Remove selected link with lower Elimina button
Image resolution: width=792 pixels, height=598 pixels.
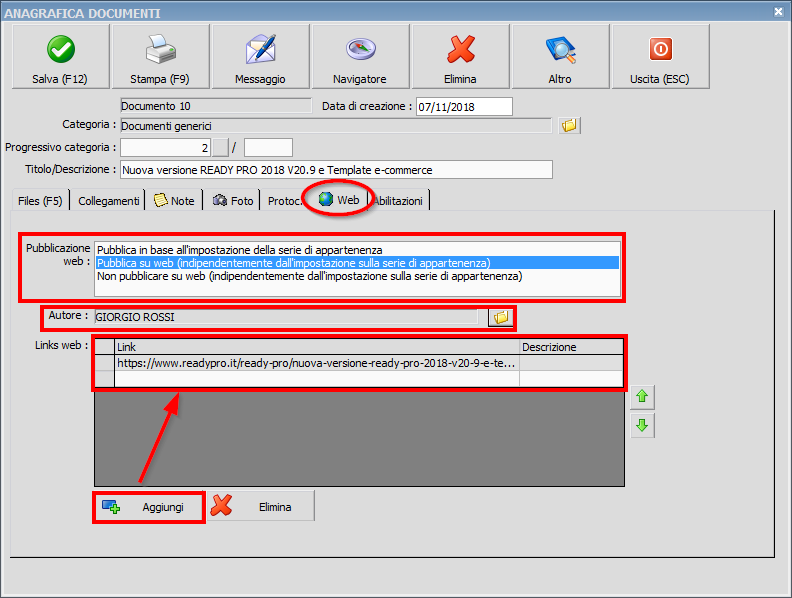(x=261, y=507)
